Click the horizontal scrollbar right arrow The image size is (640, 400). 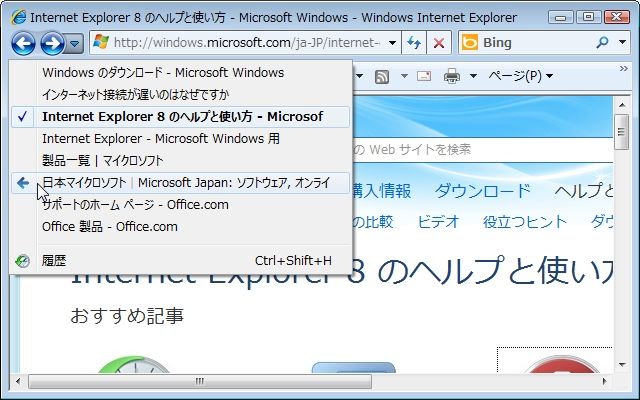tap(605, 382)
